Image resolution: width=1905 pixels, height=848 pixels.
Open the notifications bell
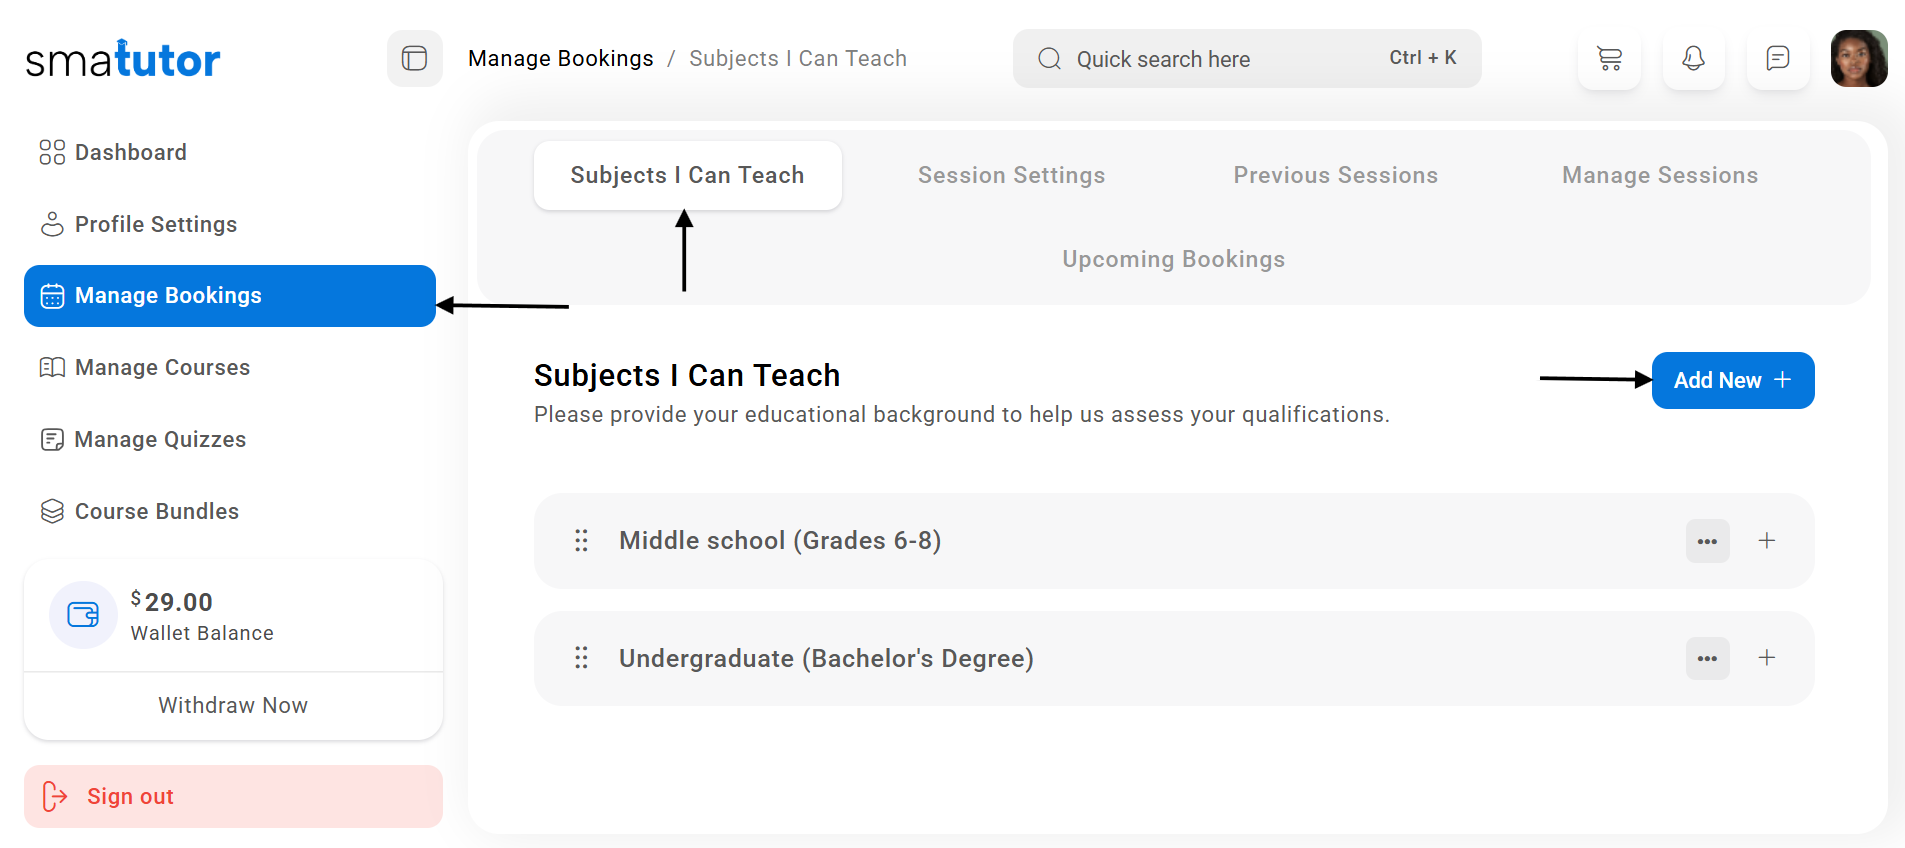point(1693,59)
